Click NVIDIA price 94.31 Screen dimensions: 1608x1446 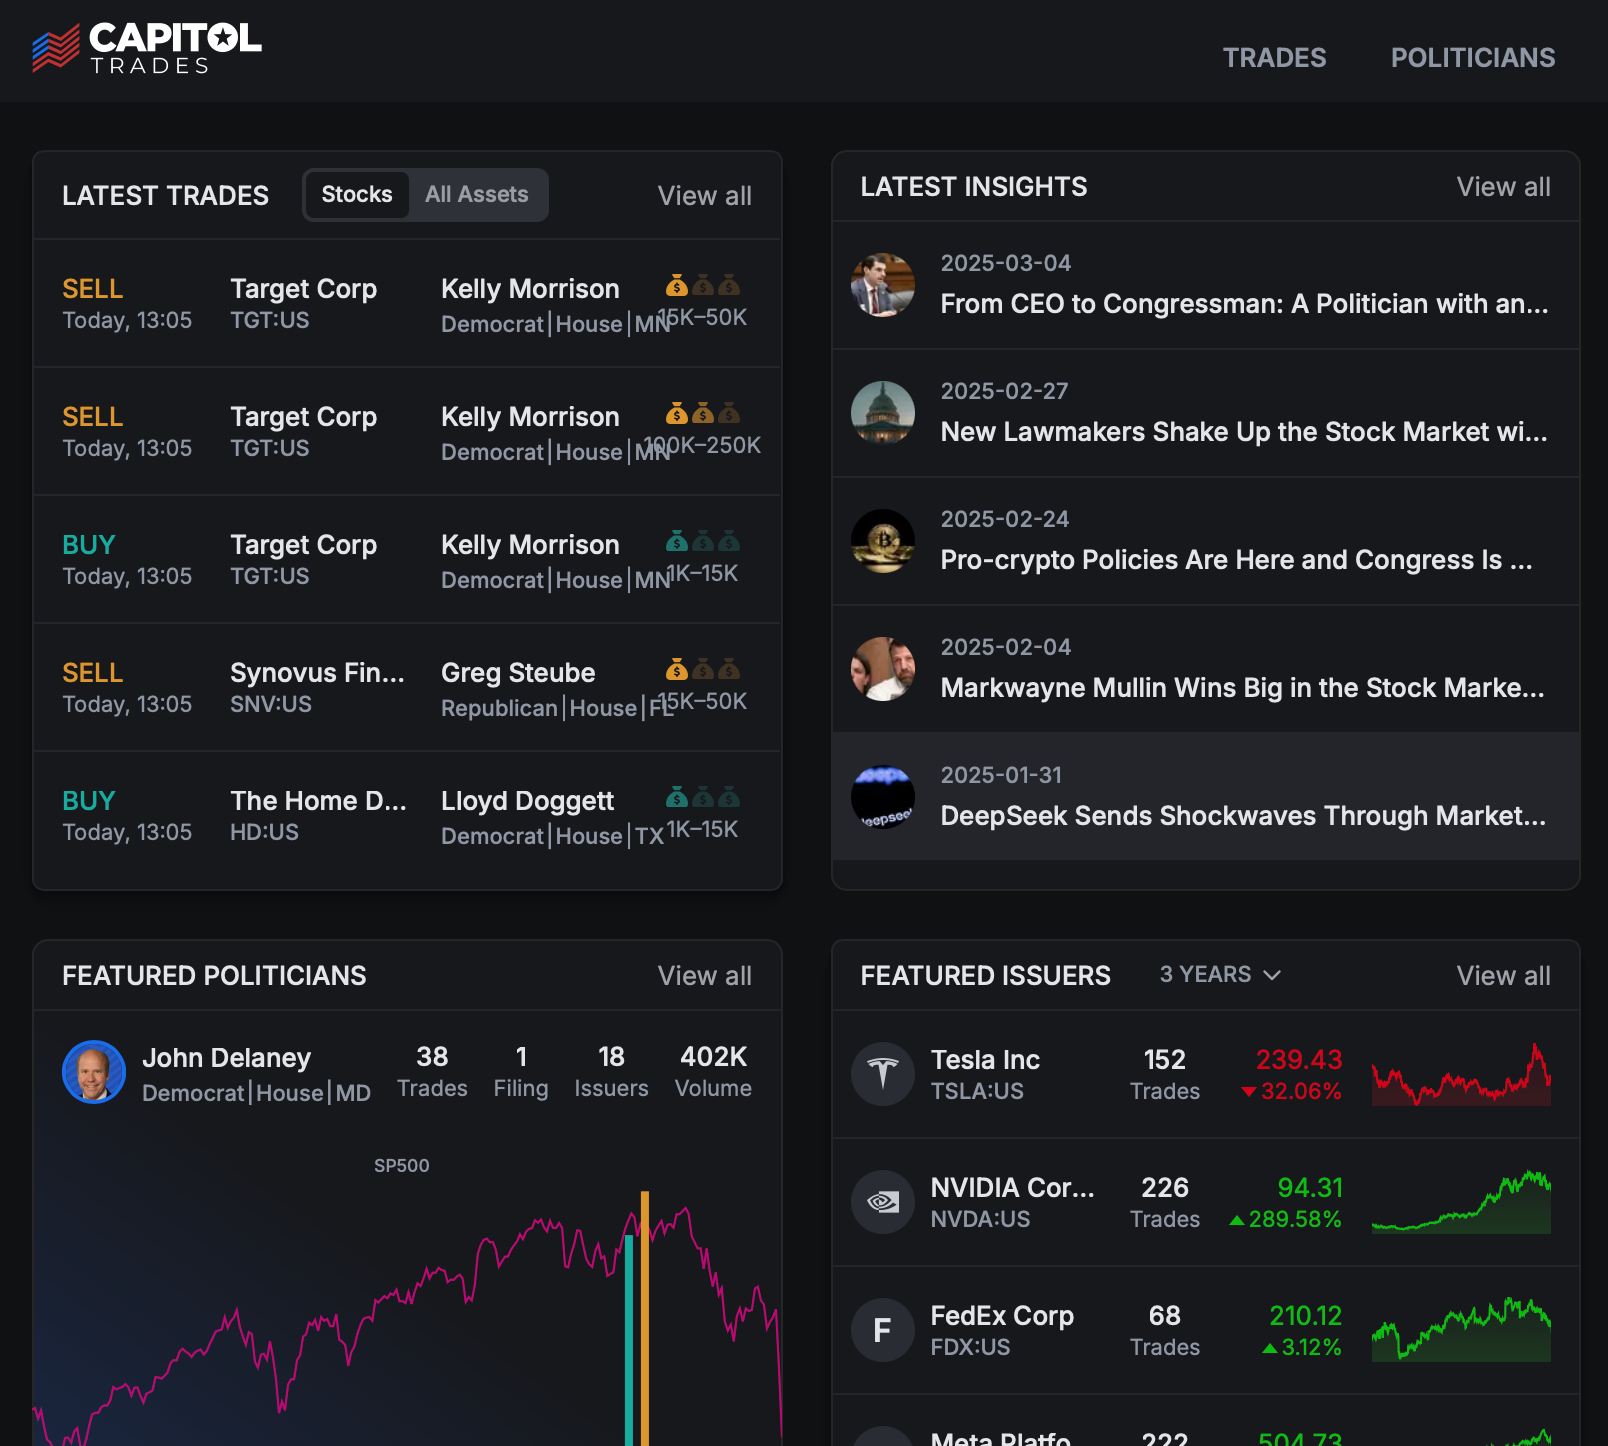coord(1310,1188)
